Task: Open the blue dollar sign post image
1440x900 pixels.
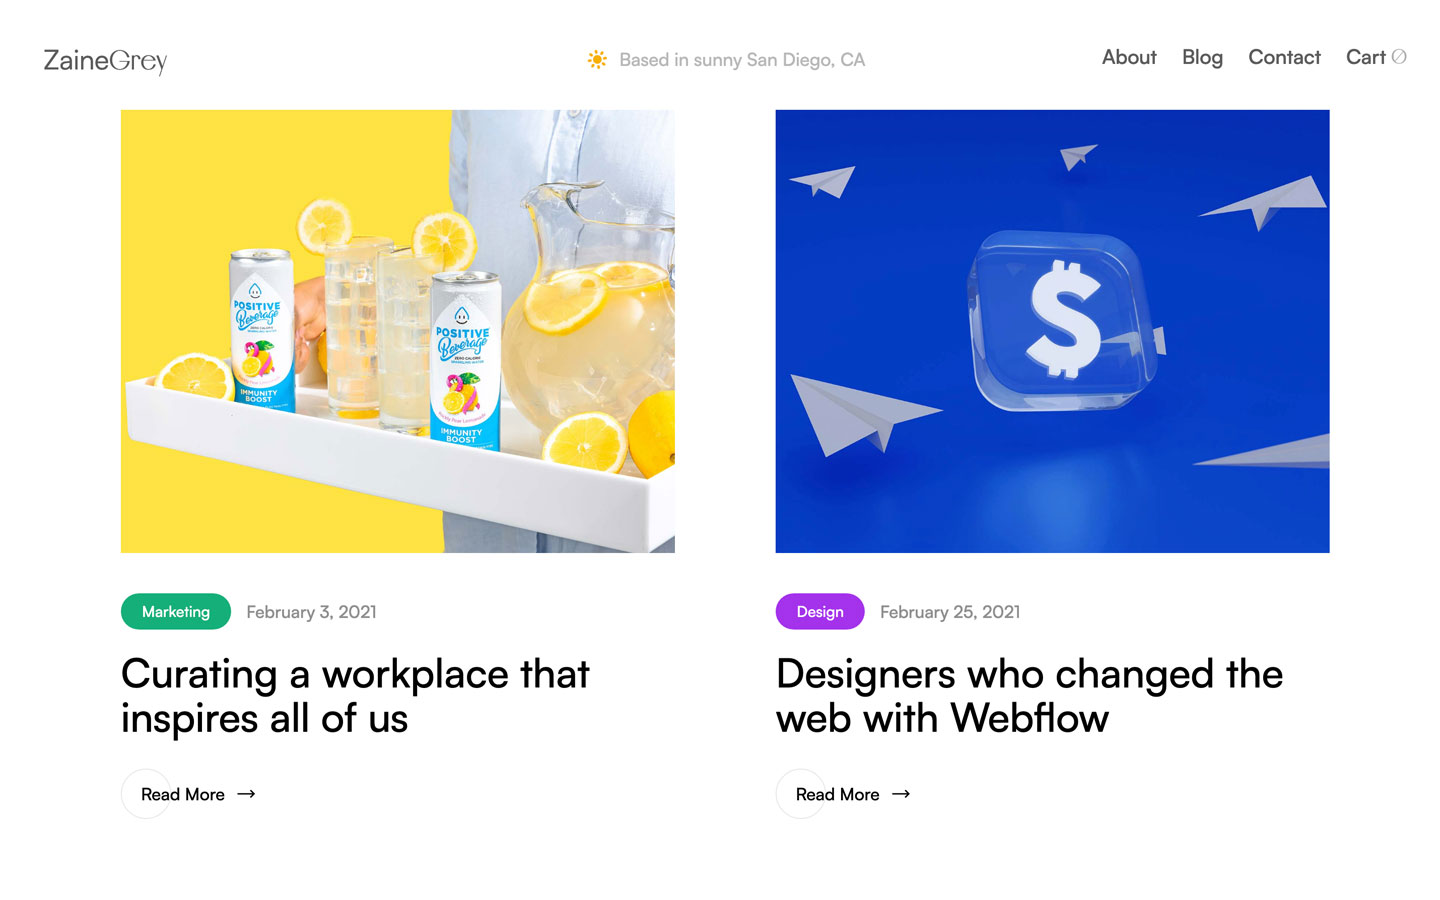Action: 1052,331
